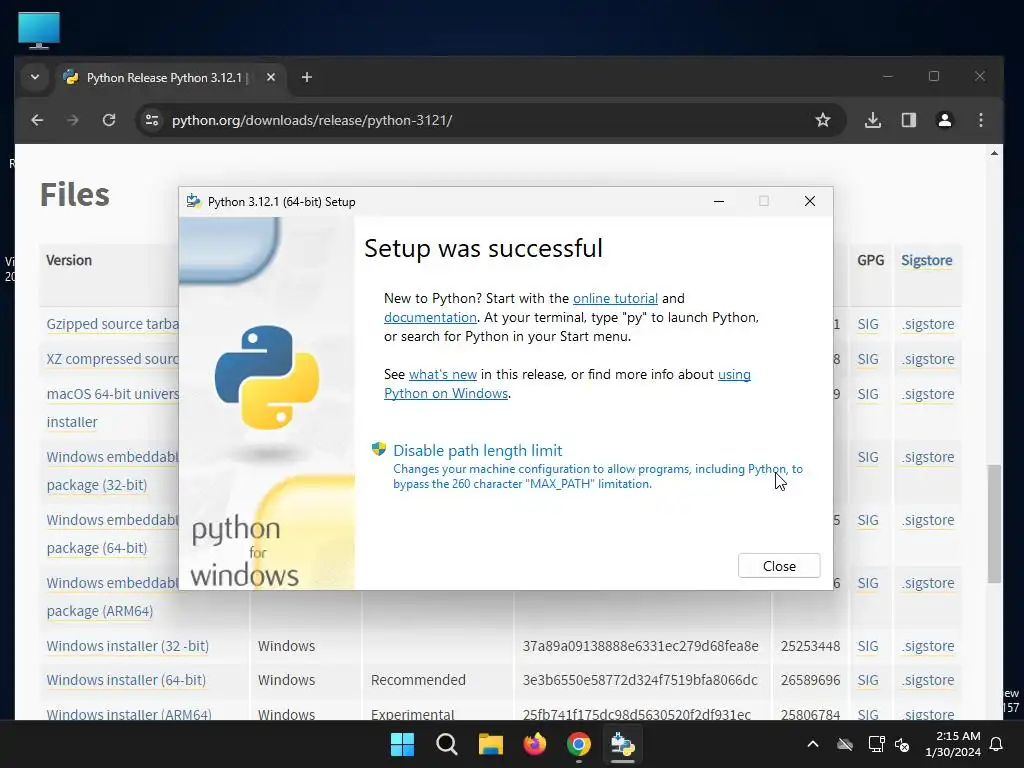
Task: Click scroll-up arrow of page scrollbar
Action: pos(994,153)
